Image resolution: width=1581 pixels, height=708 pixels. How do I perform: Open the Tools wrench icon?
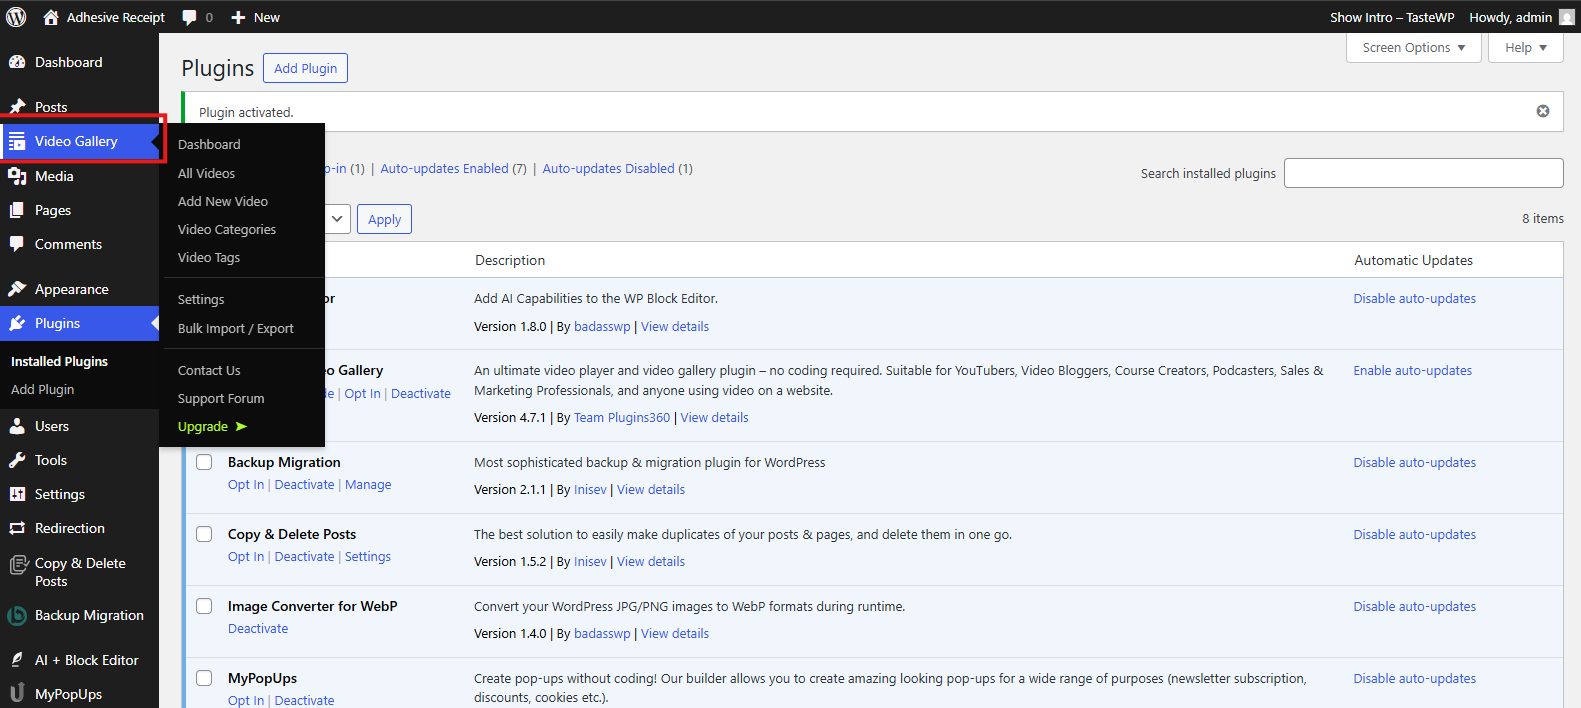point(17,460)
